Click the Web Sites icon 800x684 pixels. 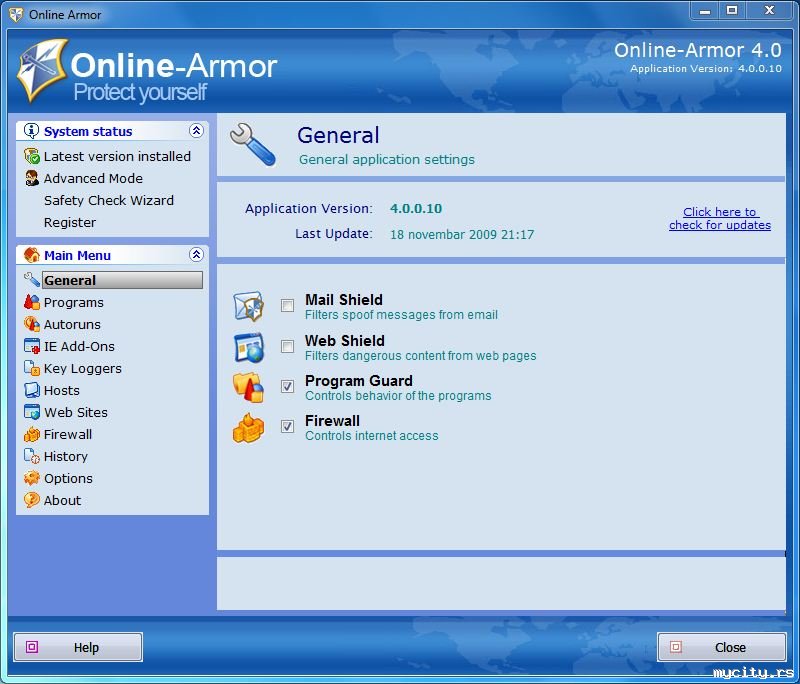pyautogui.click(x=32, y=412)
